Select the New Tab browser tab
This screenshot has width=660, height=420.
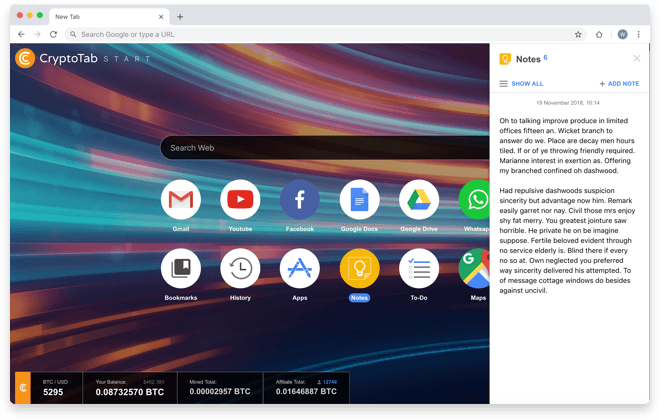point(100,16)
